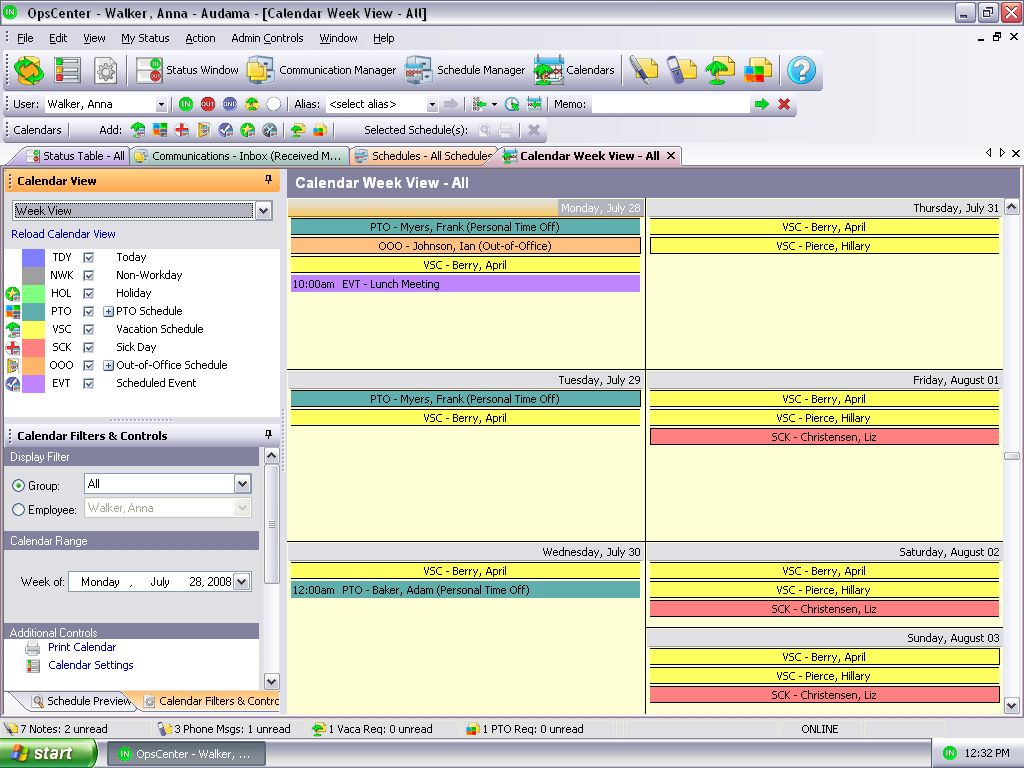Viewport: 1024px width, 768px height.
Task: Open the Week View dropdown
Action: pos(263,211)
